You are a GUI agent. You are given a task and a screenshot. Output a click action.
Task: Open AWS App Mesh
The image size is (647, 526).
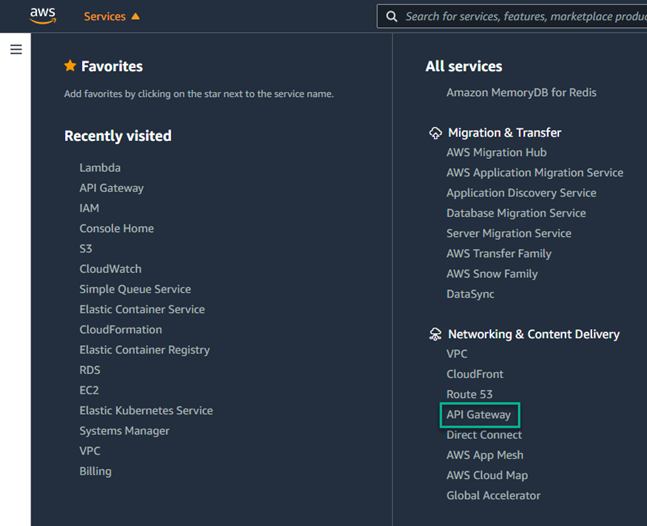pyautogui.click(x=485, y=455)
